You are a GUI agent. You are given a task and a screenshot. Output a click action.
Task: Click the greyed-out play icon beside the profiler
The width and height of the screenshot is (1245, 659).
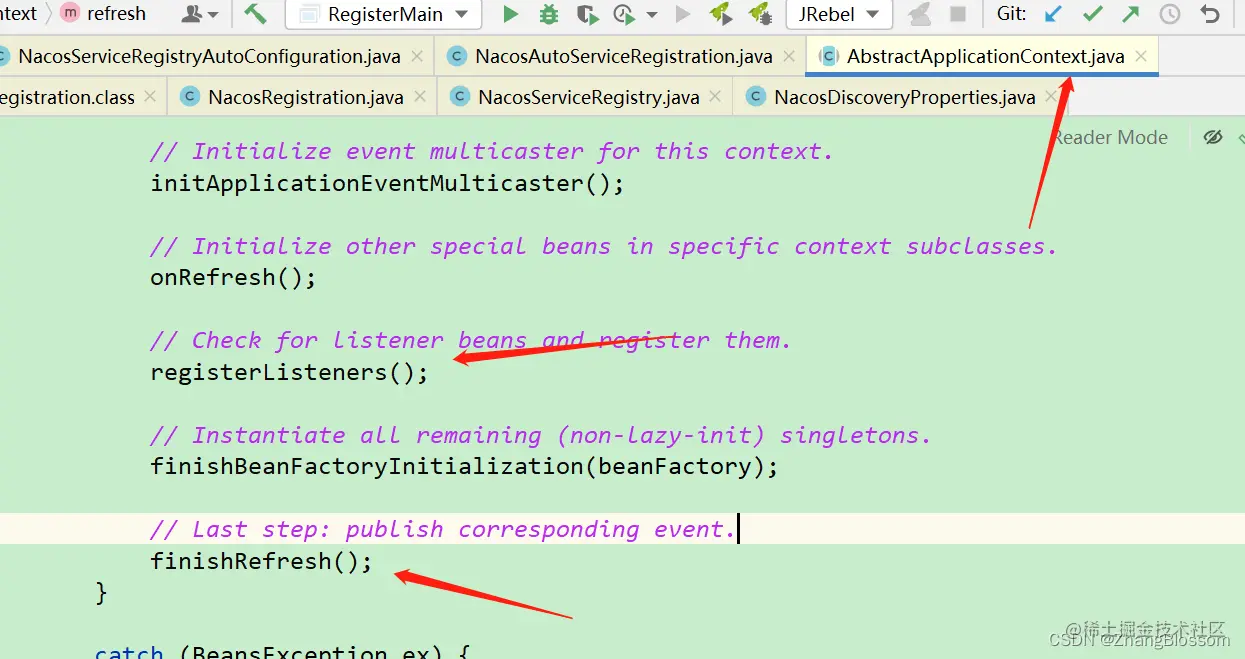pyautogui.click(x=683, y=14)
